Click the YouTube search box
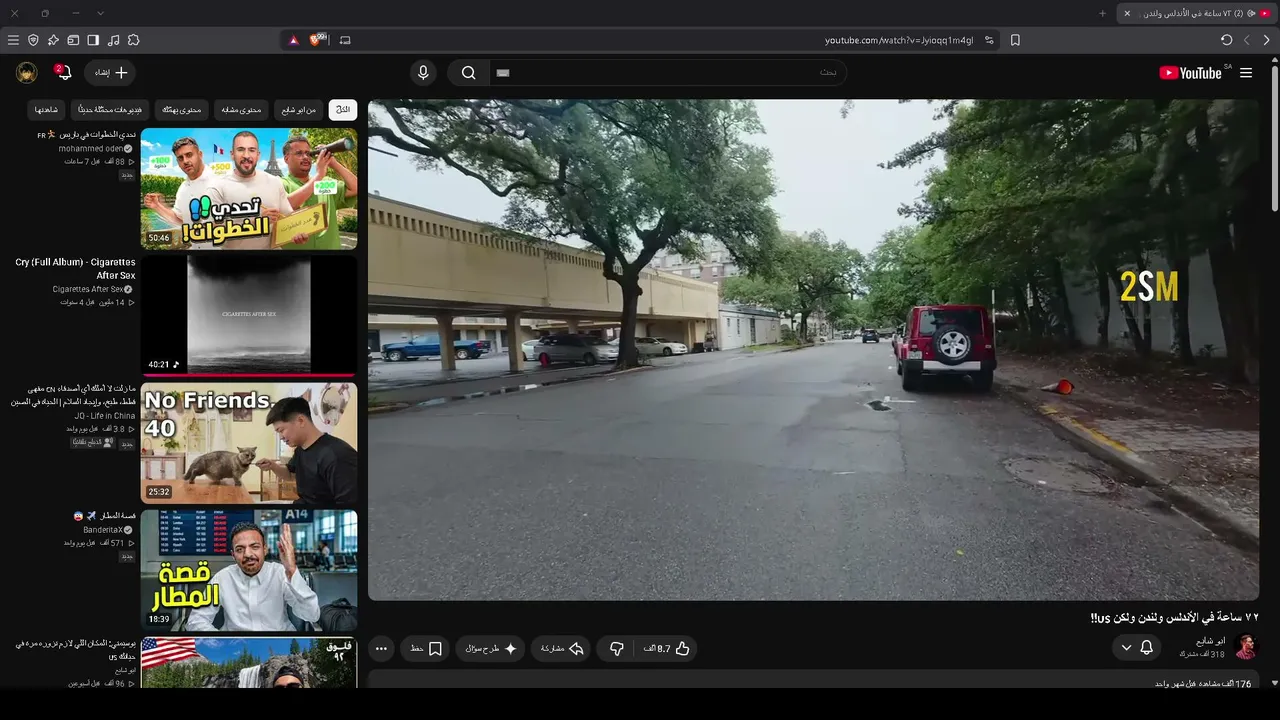Viewport: 1280px width, 720px height. [x=668, y=72]
